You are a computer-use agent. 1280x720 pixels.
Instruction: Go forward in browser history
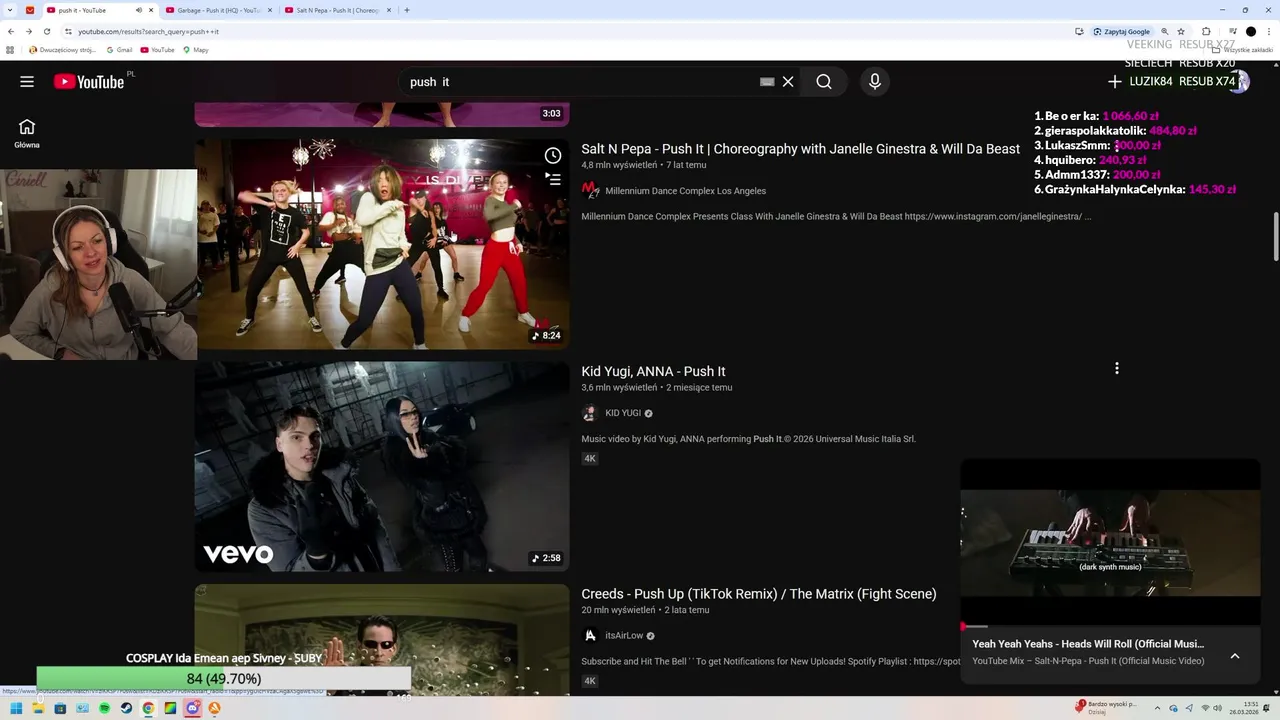(x=28, y=31)
